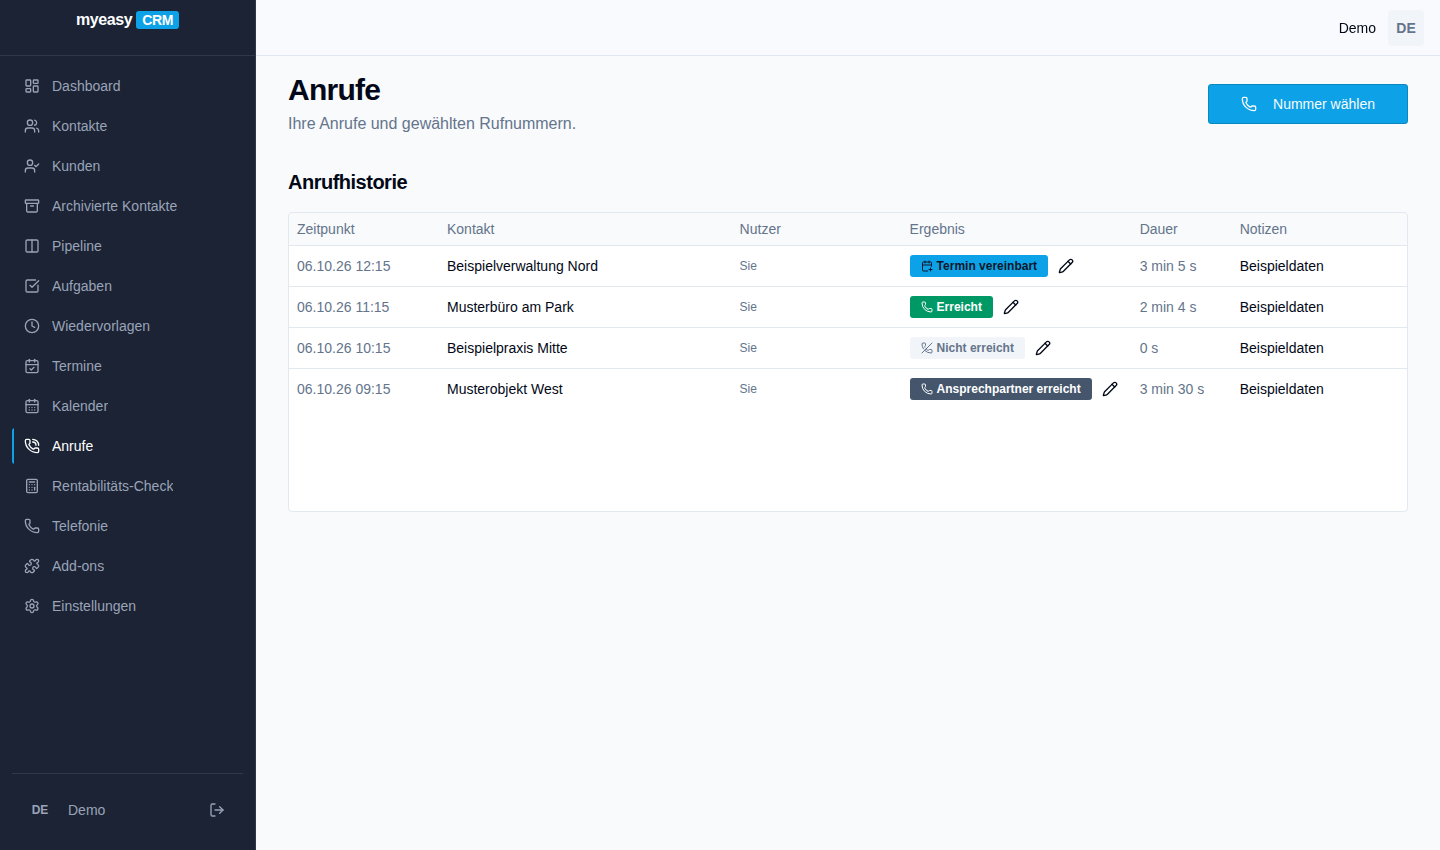The width and height of the screenshot is (1440, 850).
Task: Click the Nummer wählen button
Action: (x=1307, y=104)
